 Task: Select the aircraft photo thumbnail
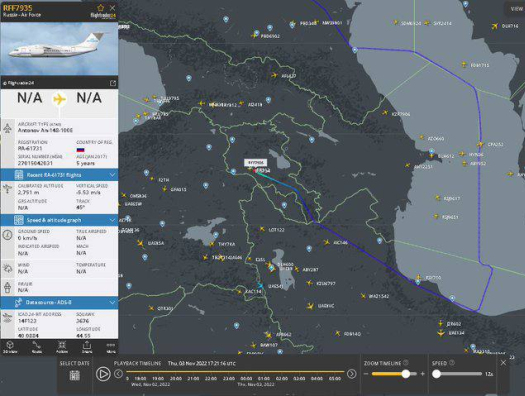tap(59, 49)
